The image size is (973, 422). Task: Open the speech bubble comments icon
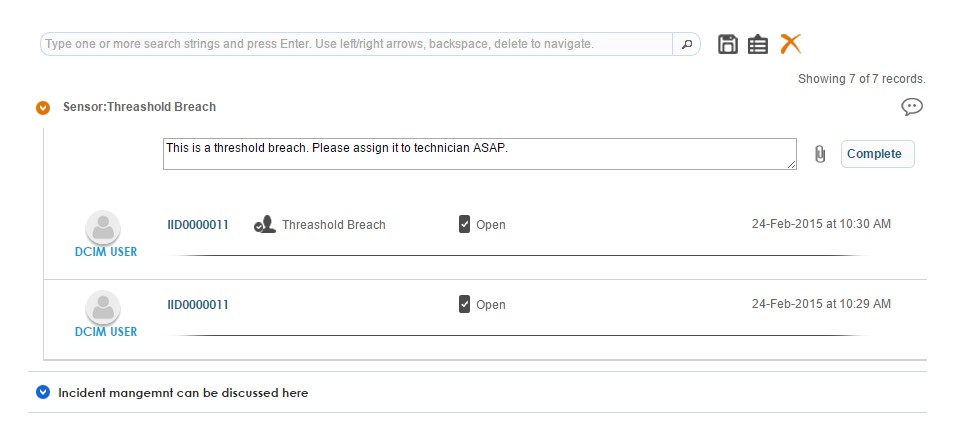click(x=911, y=107)
